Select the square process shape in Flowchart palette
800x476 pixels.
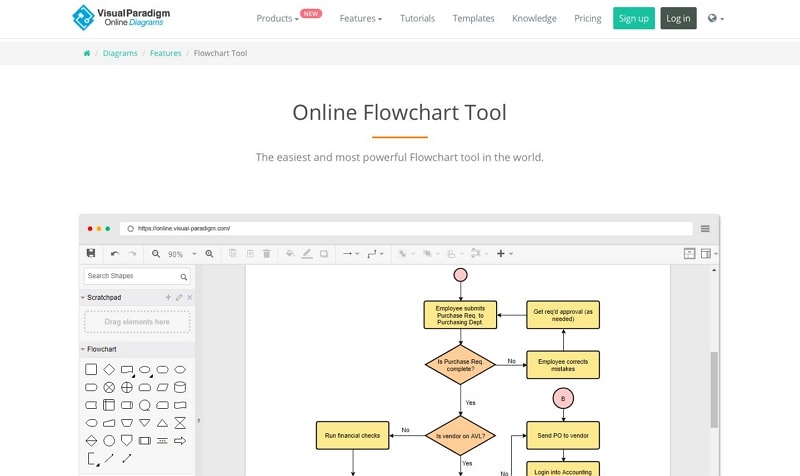[91, 369]
